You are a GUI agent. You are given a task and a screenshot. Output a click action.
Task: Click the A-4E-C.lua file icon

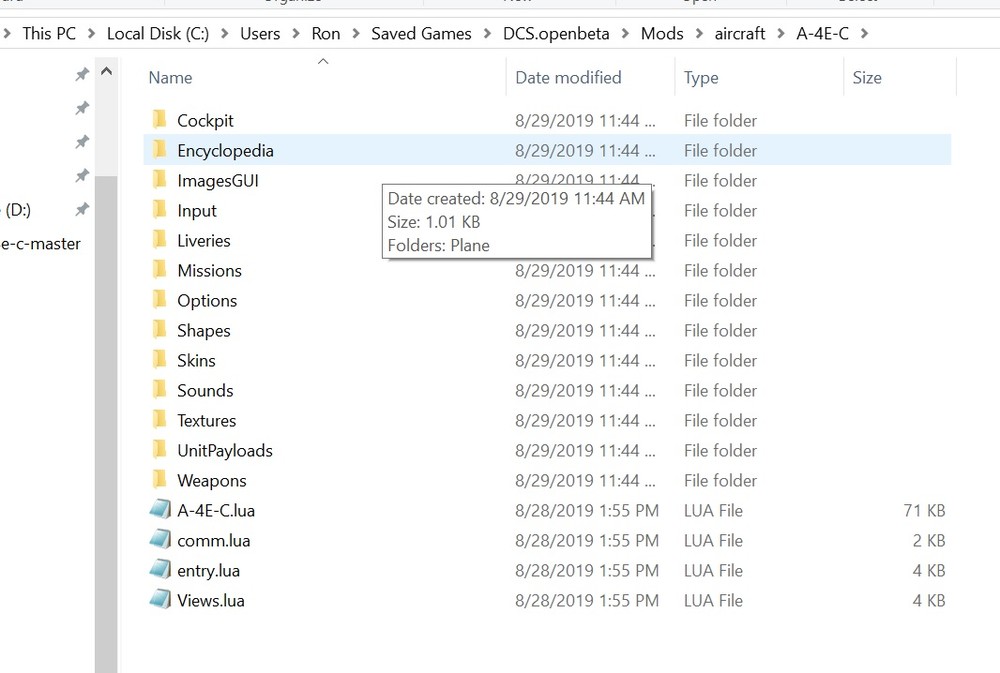pos(160,511)
